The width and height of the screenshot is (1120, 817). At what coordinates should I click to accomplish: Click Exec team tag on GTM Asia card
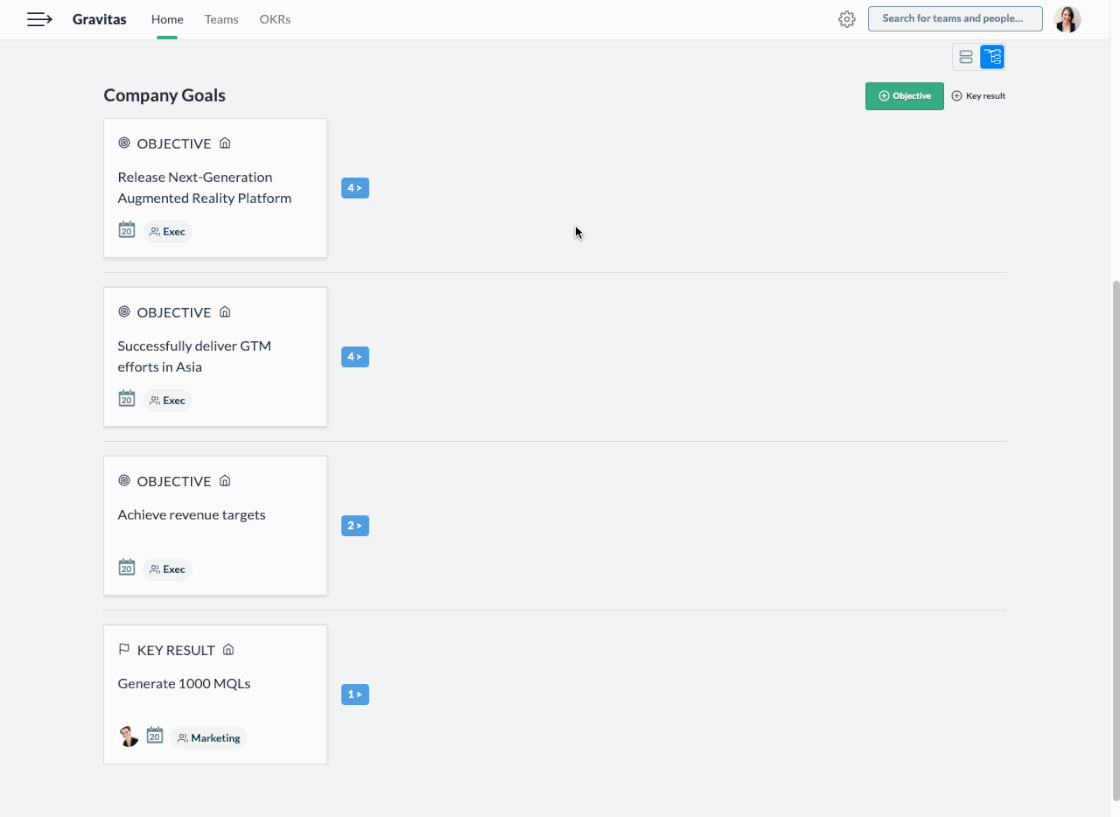167,400
